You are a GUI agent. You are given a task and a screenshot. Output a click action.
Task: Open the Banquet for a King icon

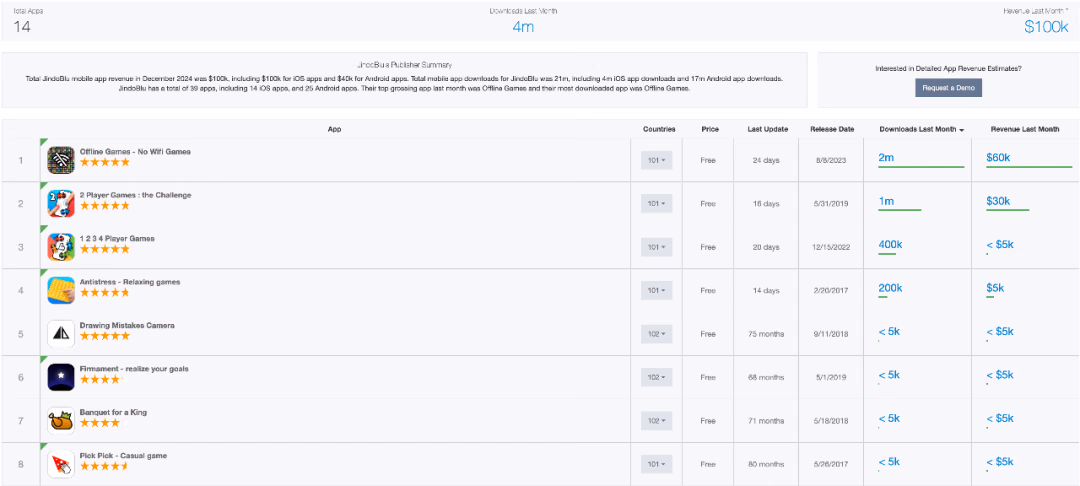[x=61, y=421]
